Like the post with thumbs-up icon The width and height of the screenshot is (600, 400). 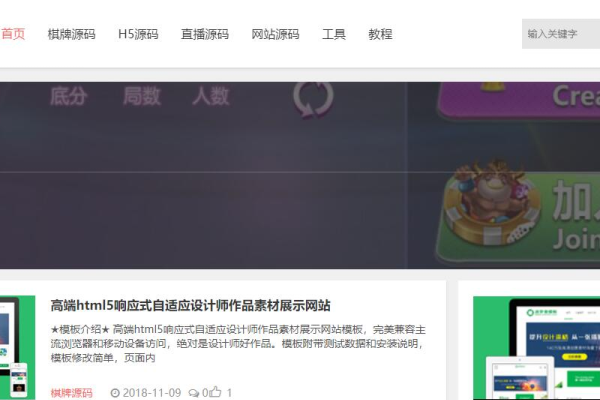[215, 392]
